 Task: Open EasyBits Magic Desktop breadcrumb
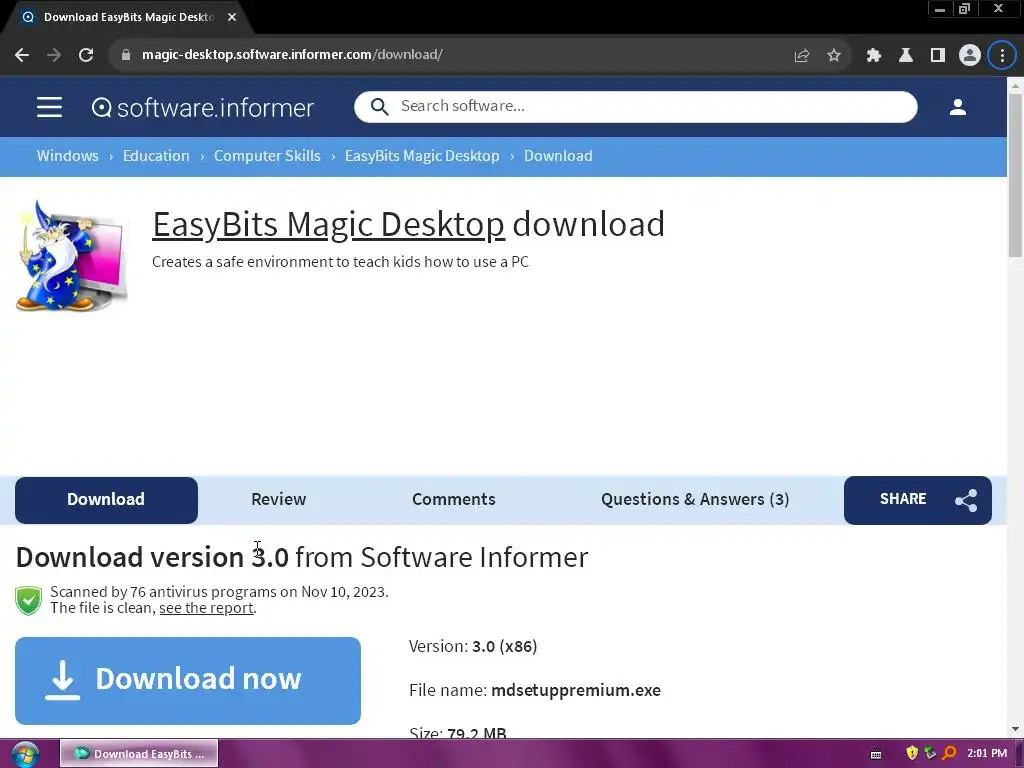pos(422,156)
